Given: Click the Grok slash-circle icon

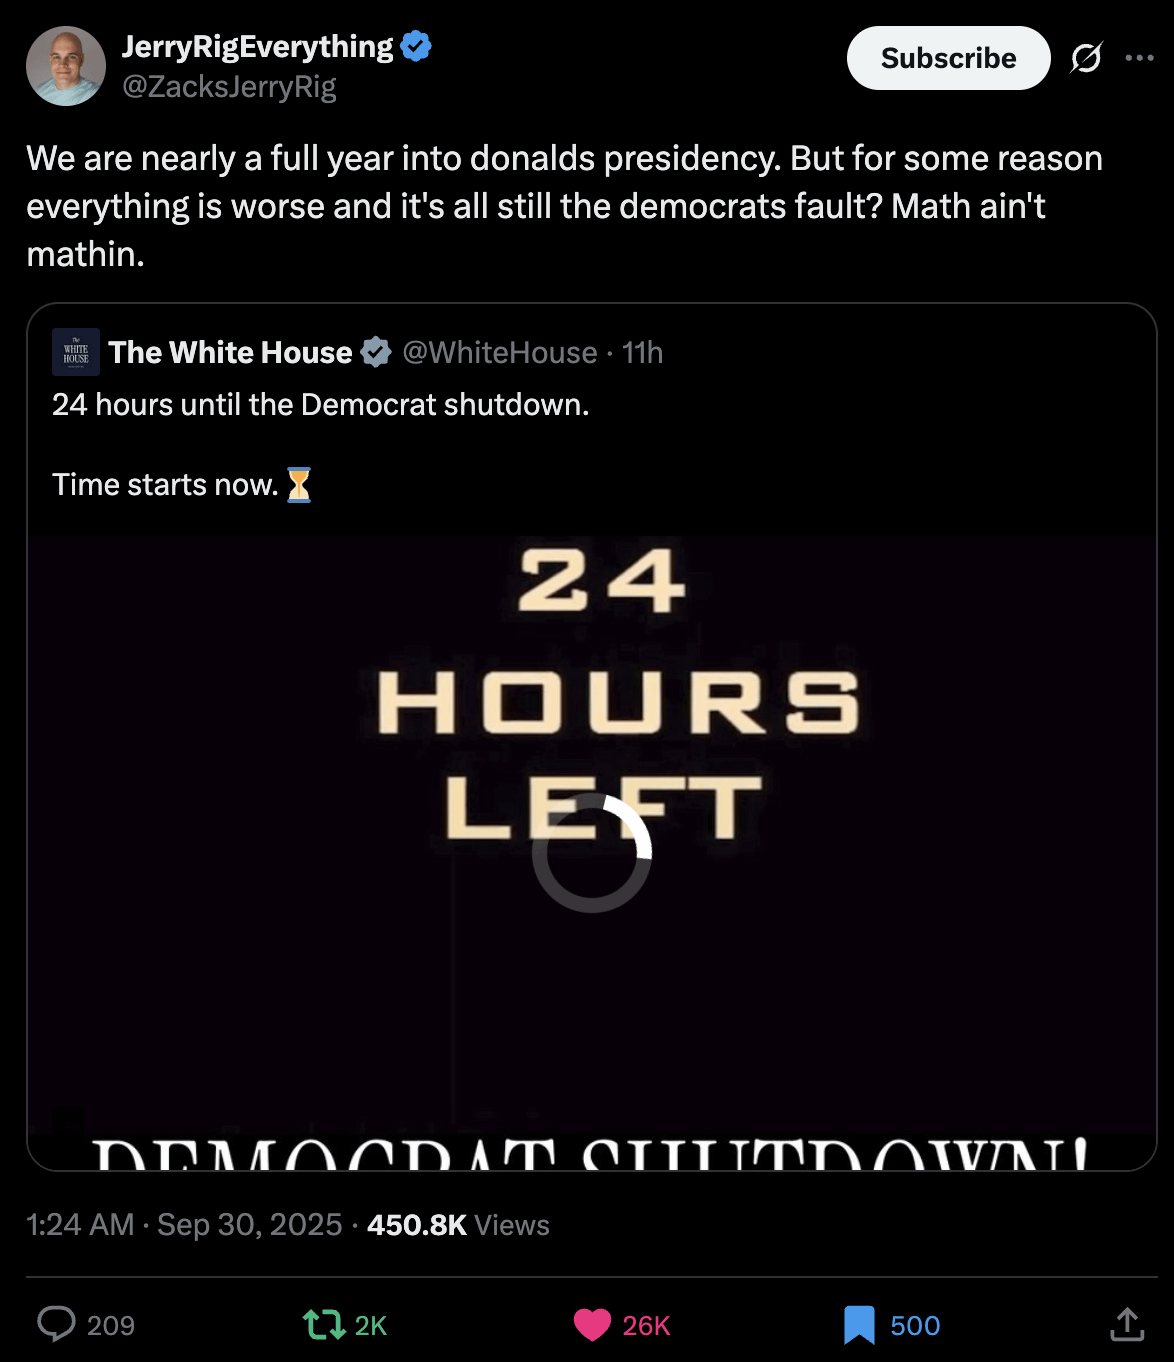Looking at the screenshot, I should [1086, 58].
